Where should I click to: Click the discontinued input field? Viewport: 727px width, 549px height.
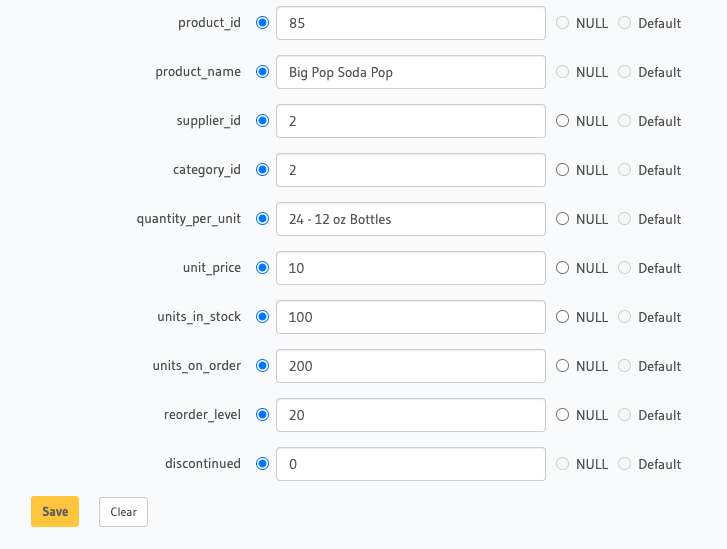pos(410,464)
